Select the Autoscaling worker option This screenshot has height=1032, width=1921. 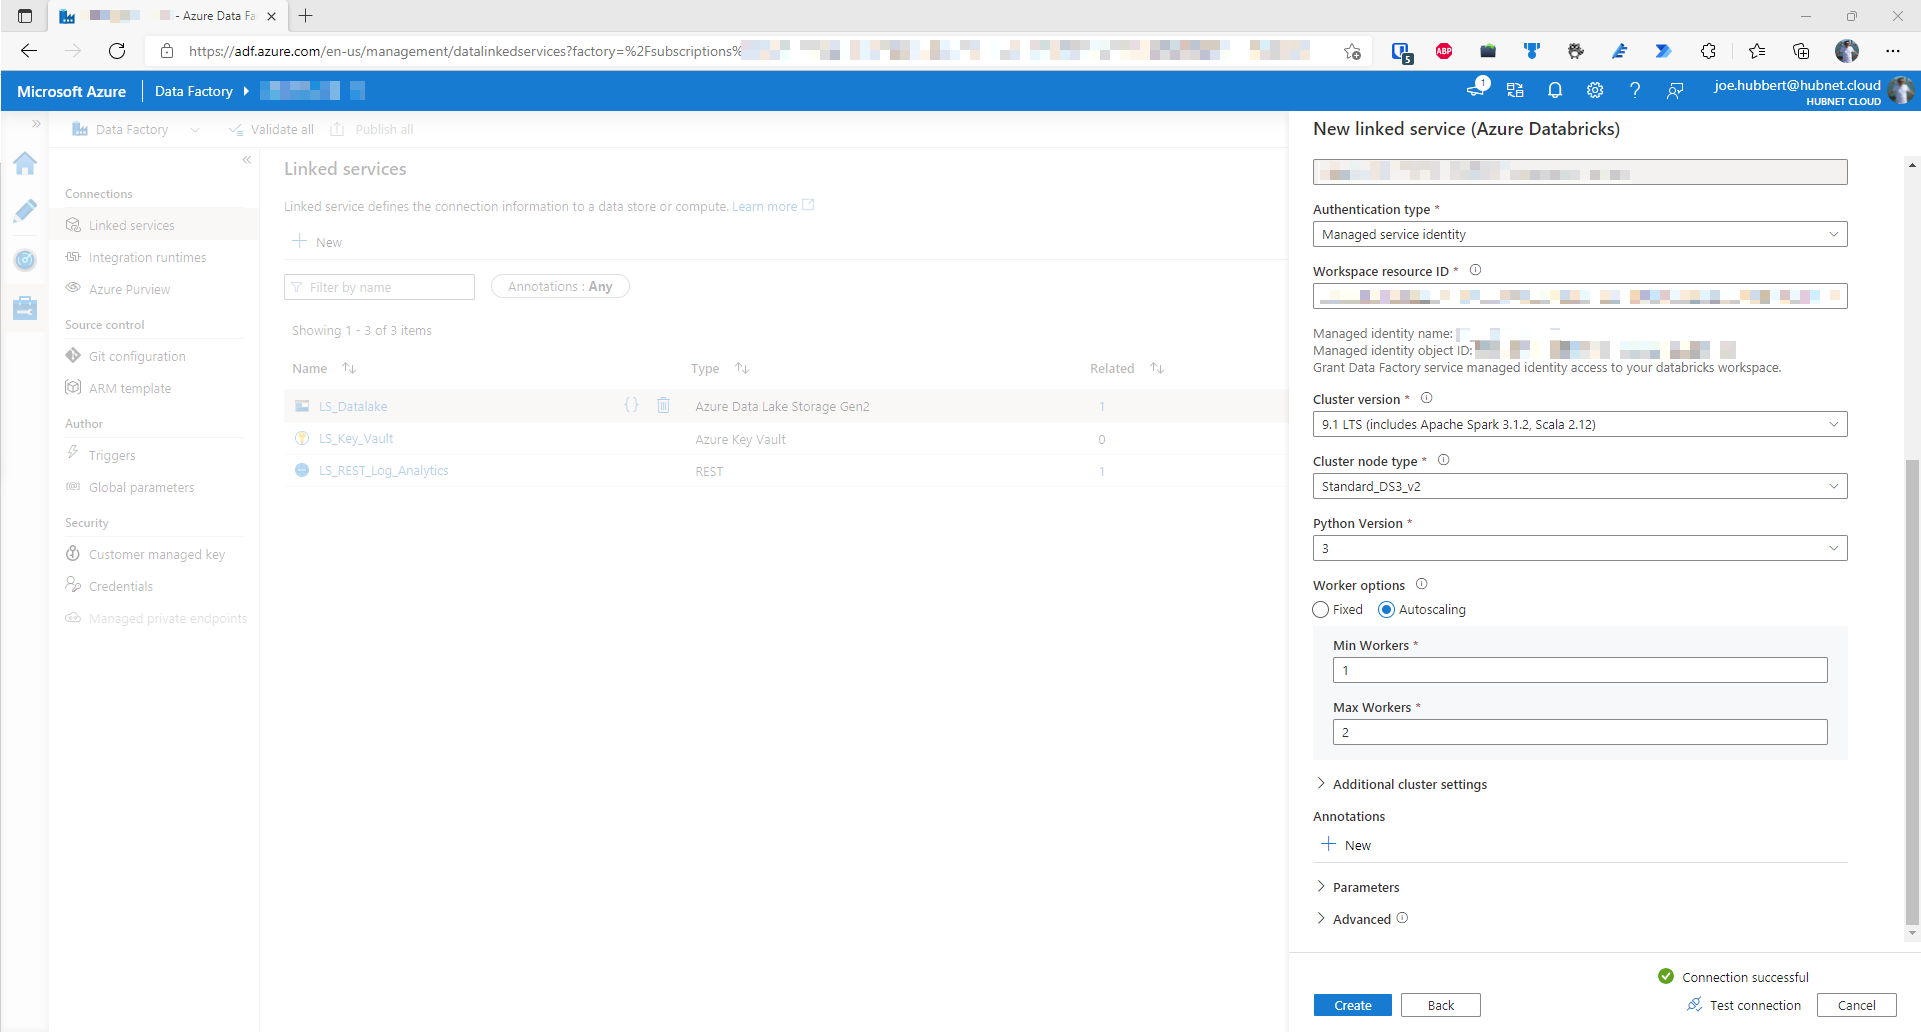point(1386,610)
